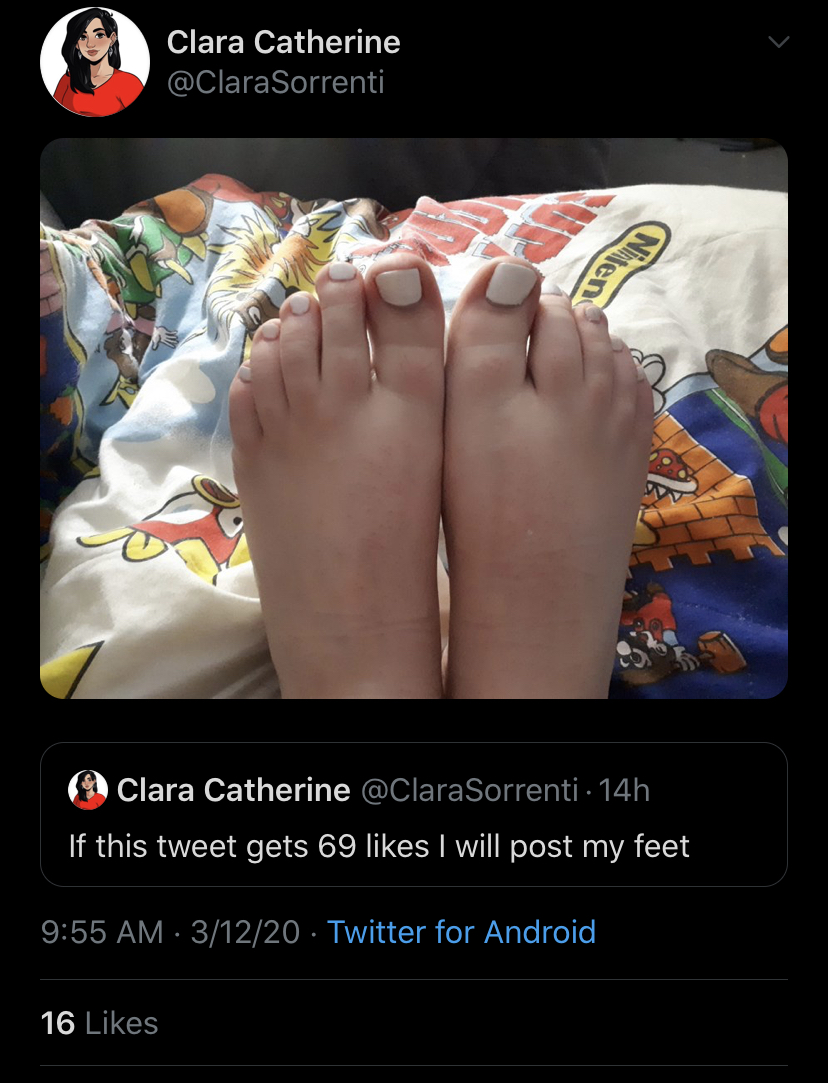The height and width of the screenshot is (1083, 828).
Task: Click the word Likes beside count
Action: pyautogui.click(x=122, y=1023)
